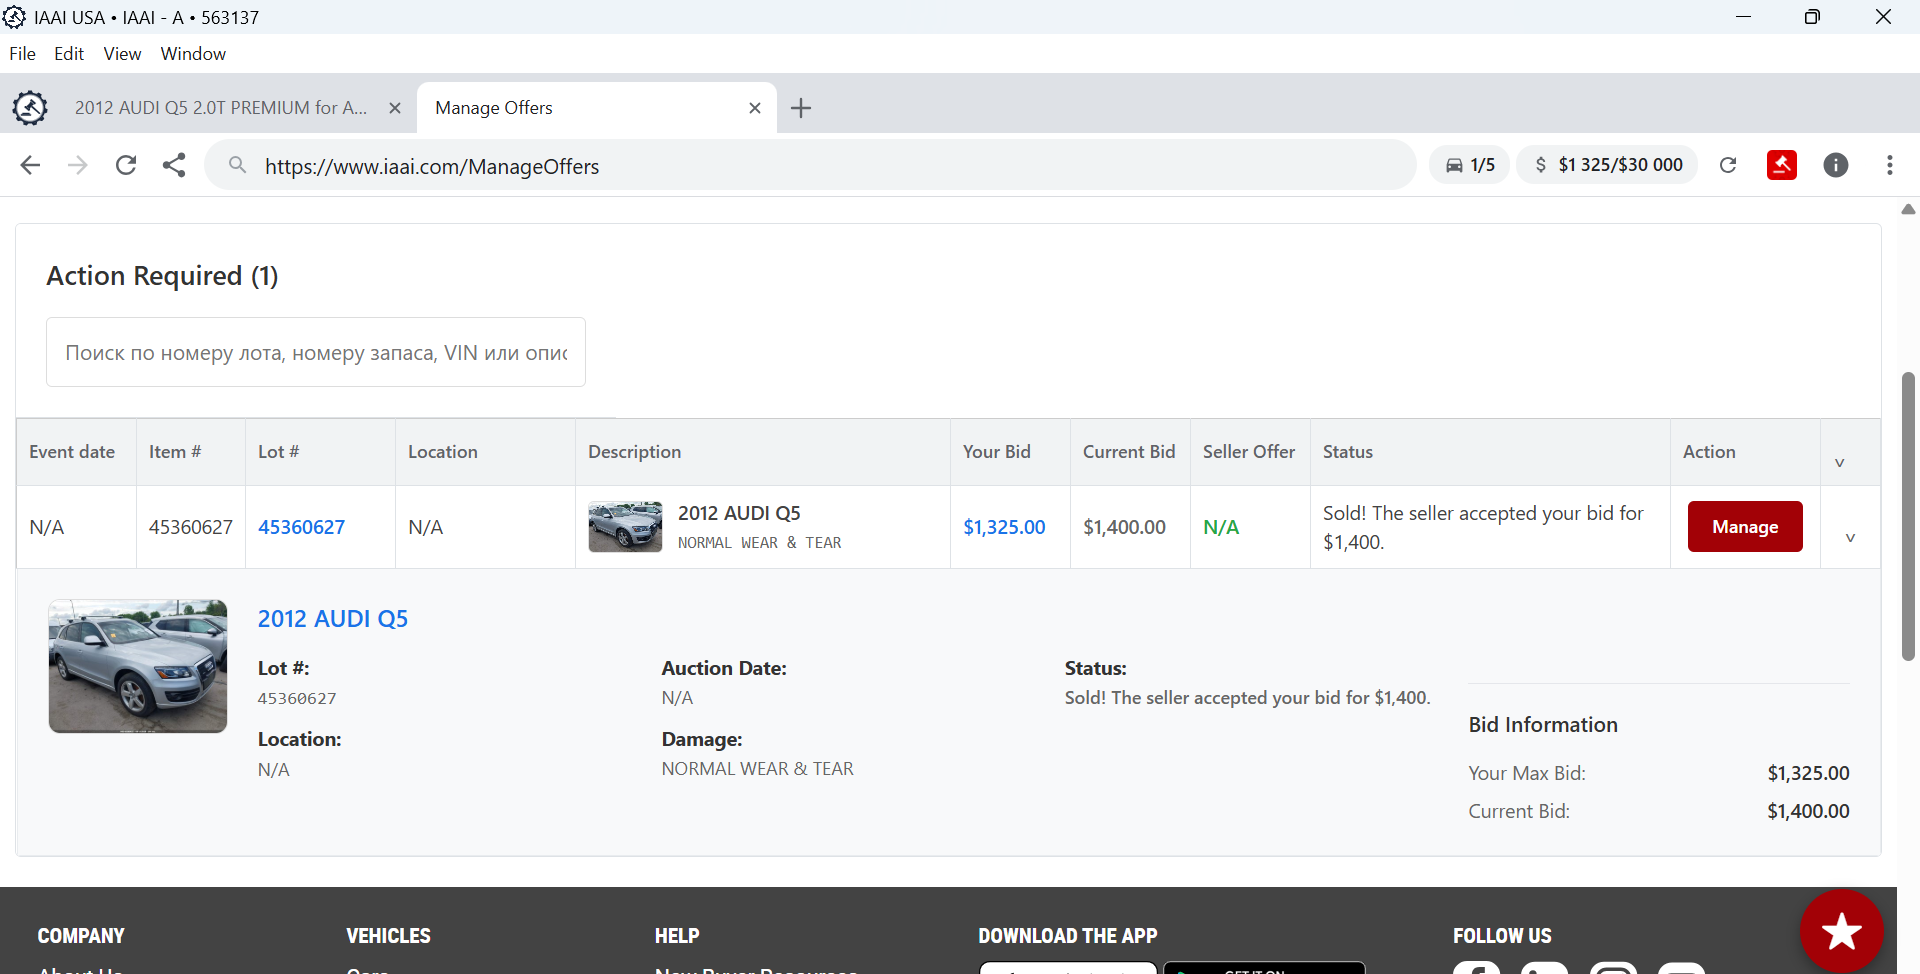Click the title bar app icon
1920x974 pixels.
pos(14,17)
